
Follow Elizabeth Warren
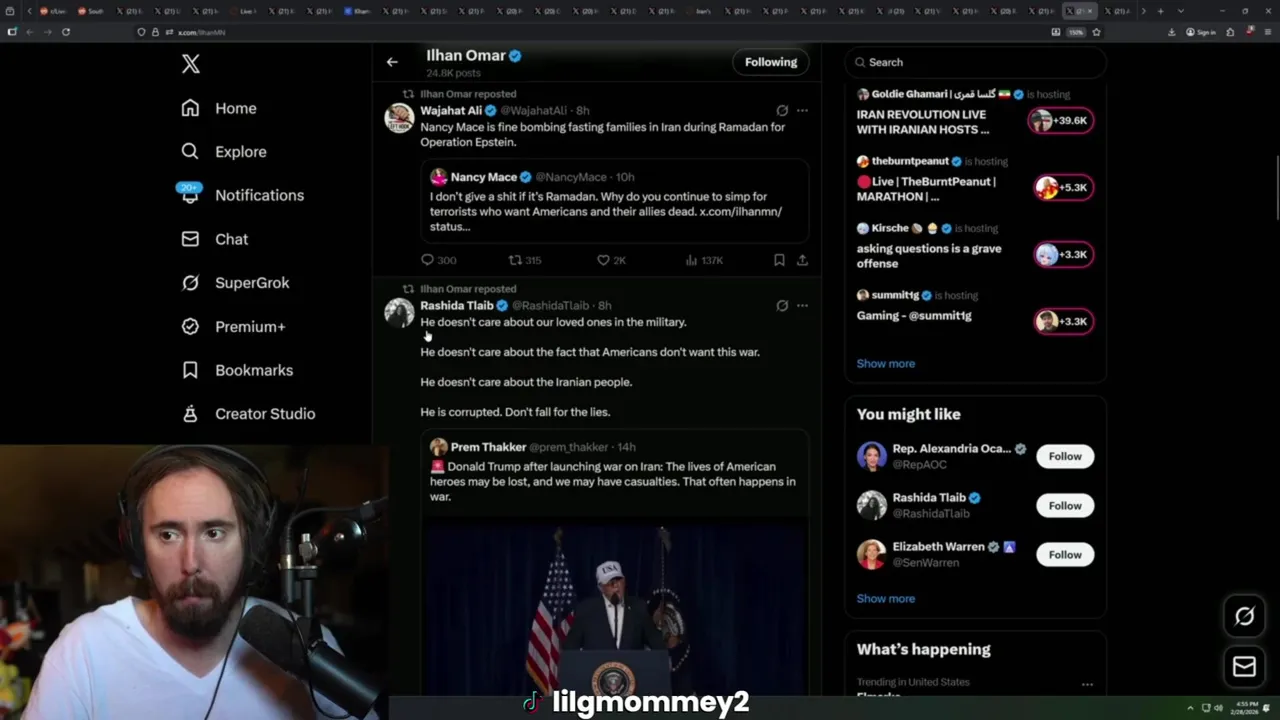coord(1065,554)
